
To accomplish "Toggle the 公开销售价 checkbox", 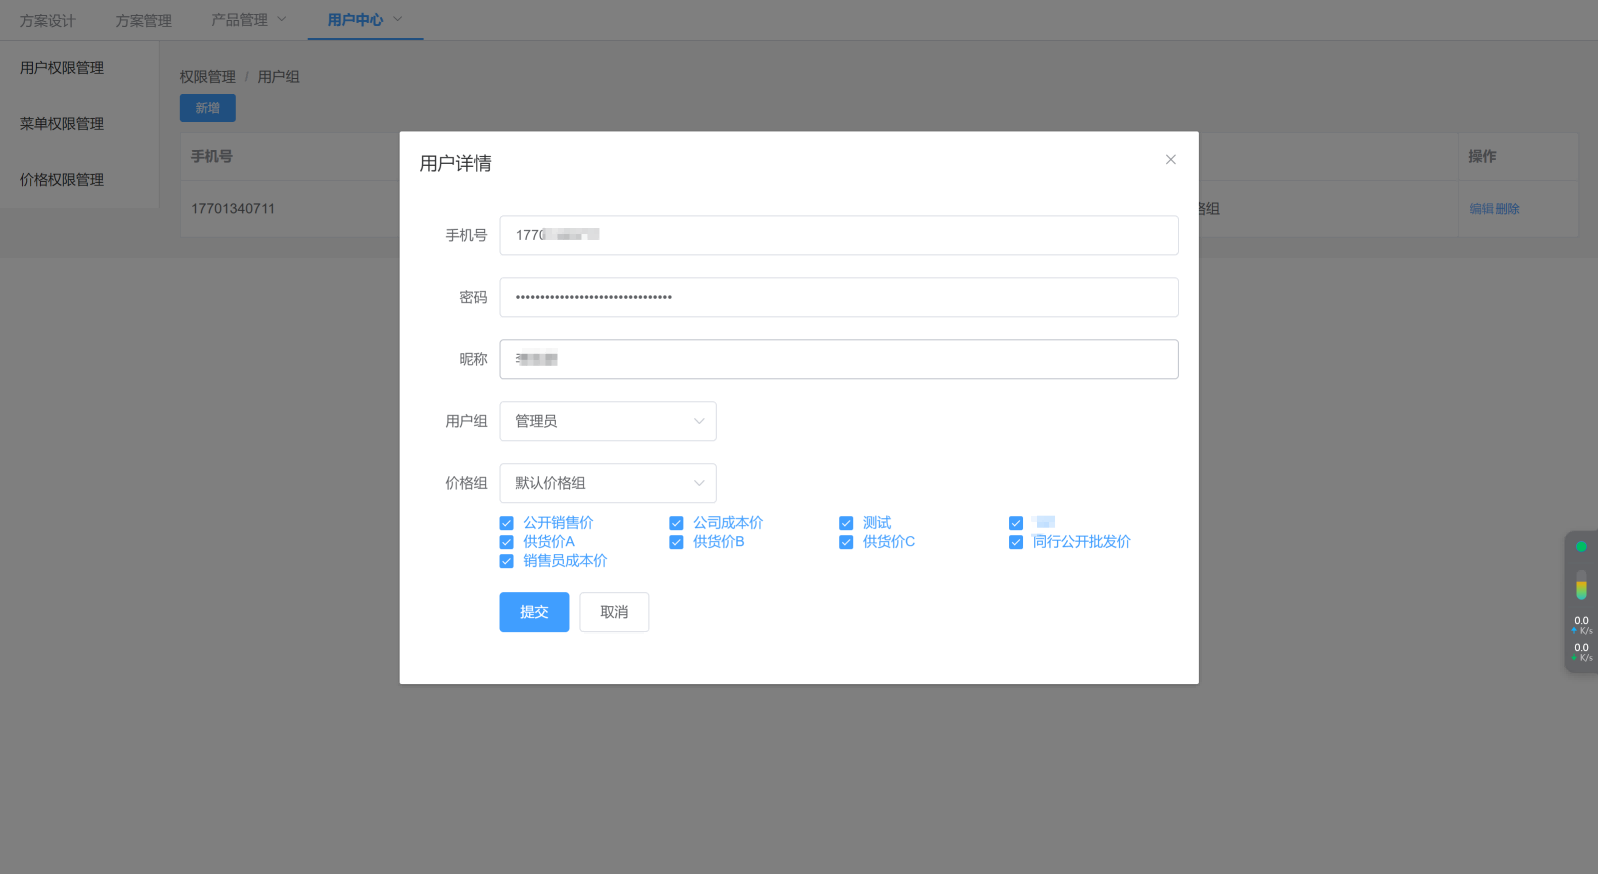I will point(507,523).
